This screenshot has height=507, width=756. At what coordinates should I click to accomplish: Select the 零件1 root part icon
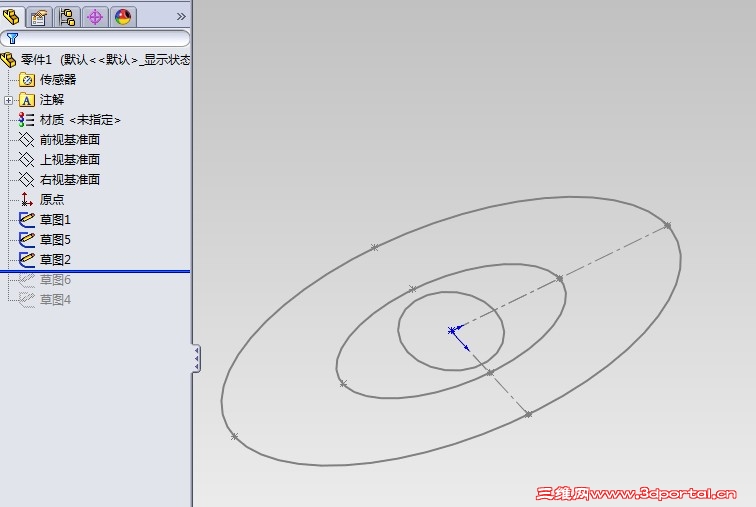pyautogui.click(x=9, y=60)
